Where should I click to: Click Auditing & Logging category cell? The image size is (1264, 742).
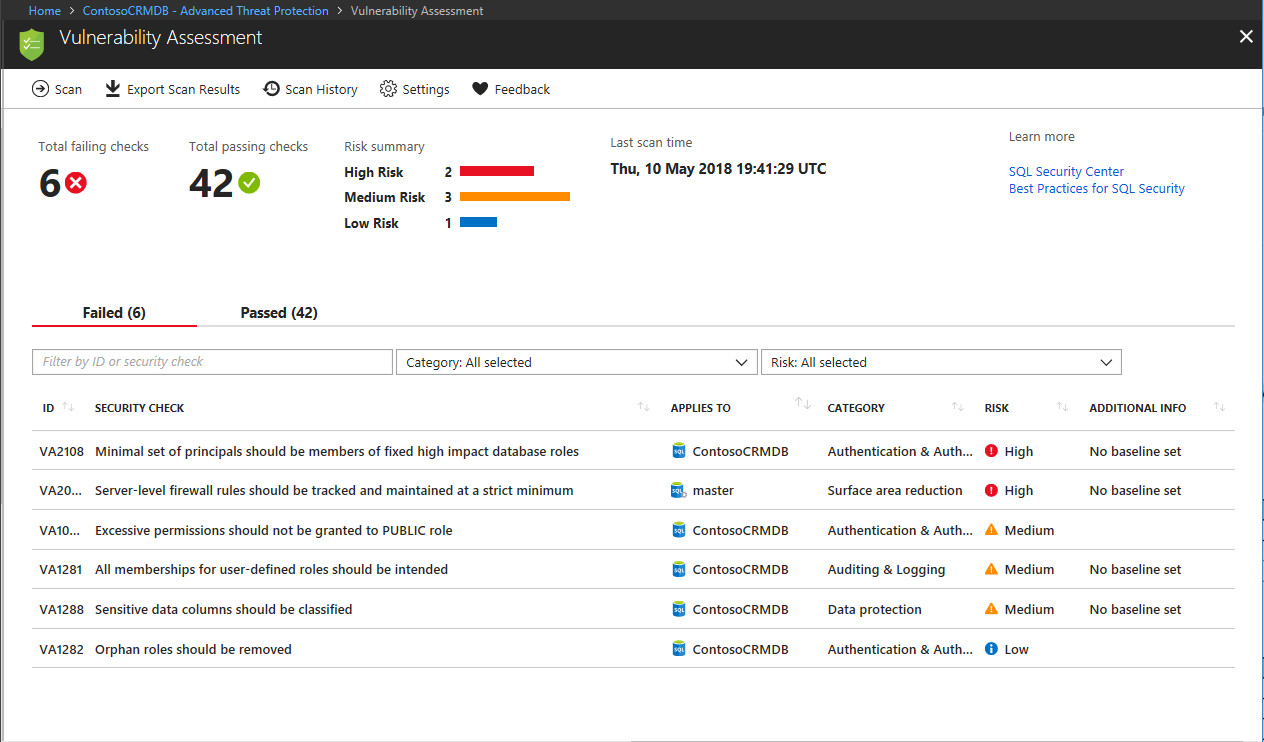[886, 570]
